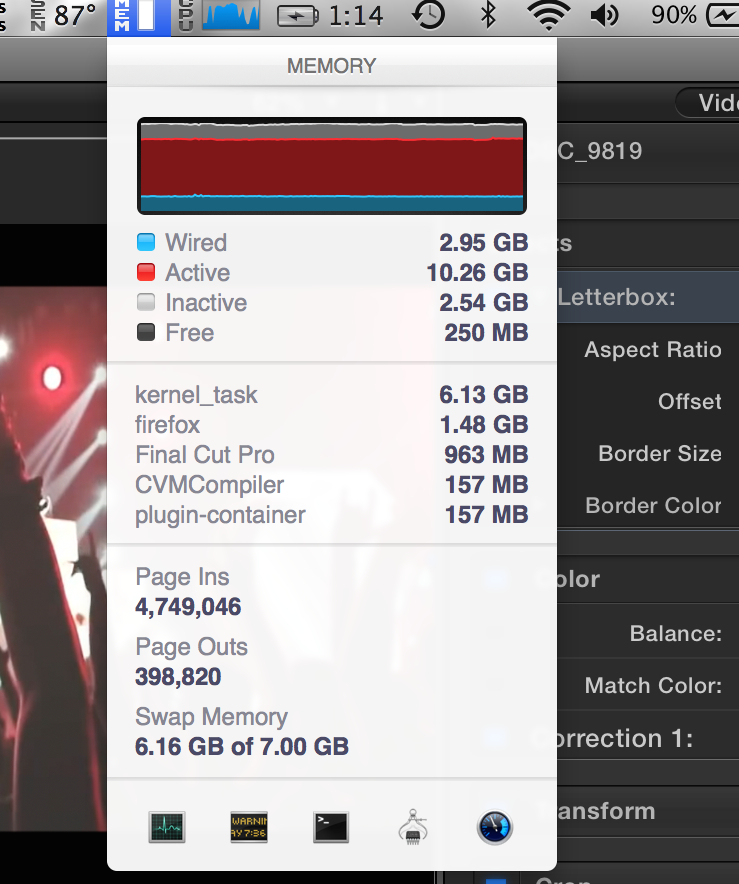Open Terminal from the memory panel
This screenshot has width=739, height=884.
click(331, 827)
